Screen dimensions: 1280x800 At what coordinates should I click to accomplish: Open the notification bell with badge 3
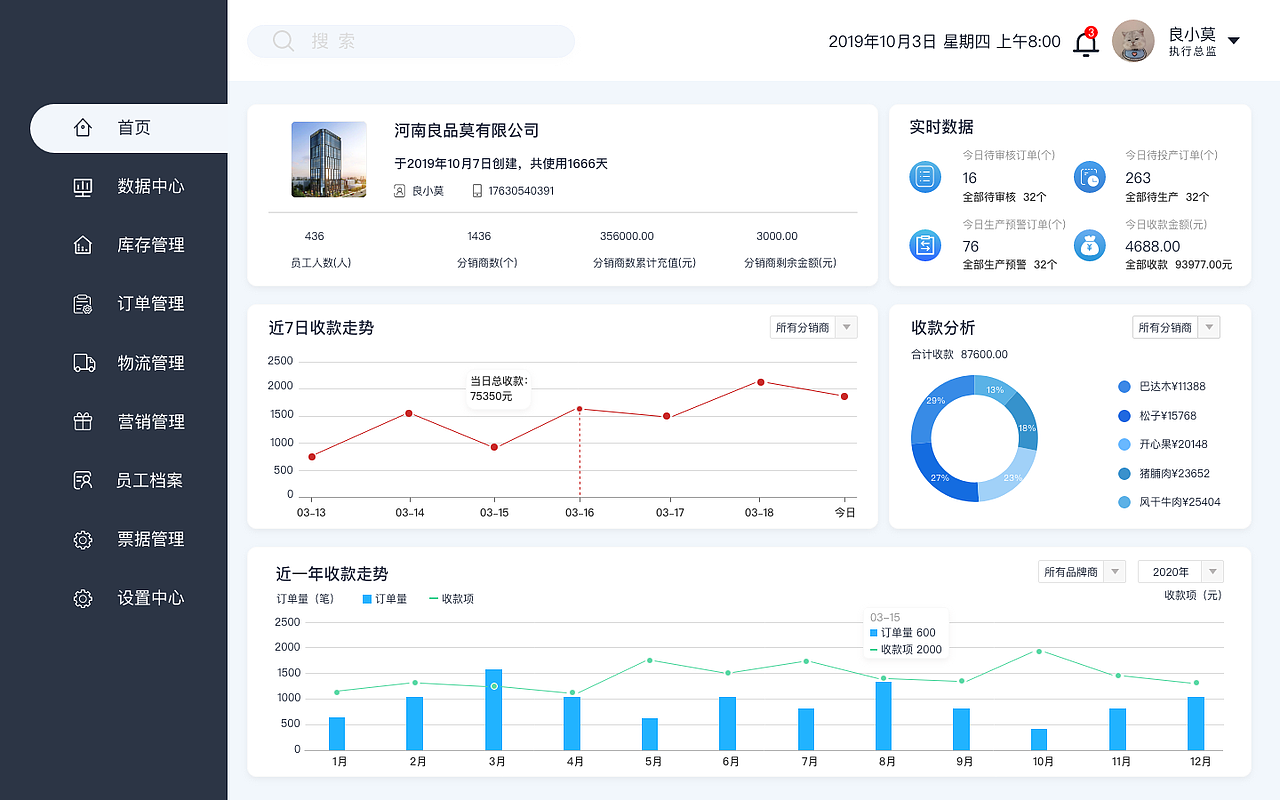[1084, 41]
